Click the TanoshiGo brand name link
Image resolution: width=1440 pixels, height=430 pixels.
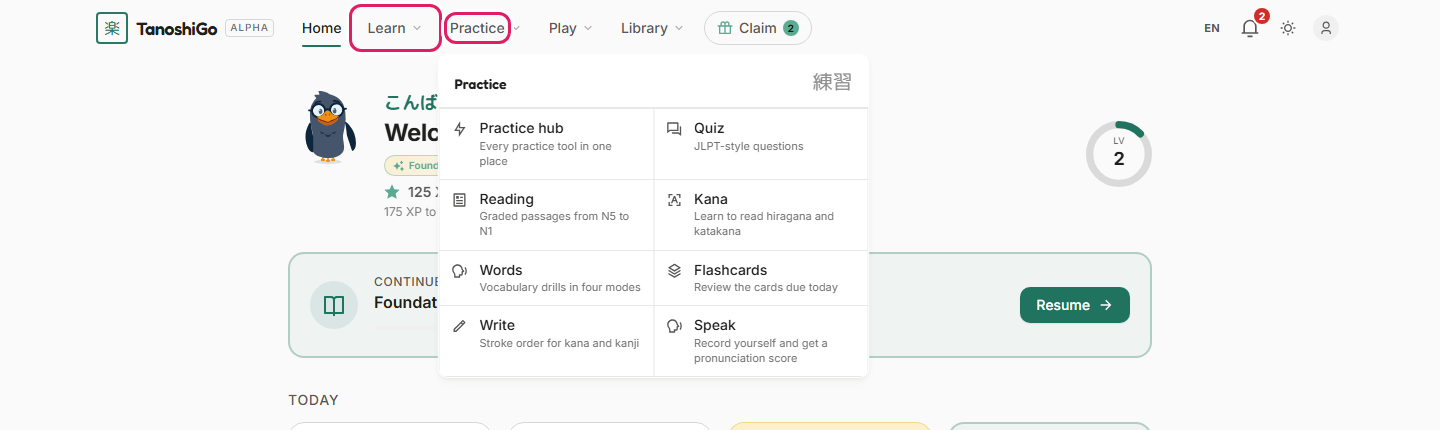(x=176, y=28)
